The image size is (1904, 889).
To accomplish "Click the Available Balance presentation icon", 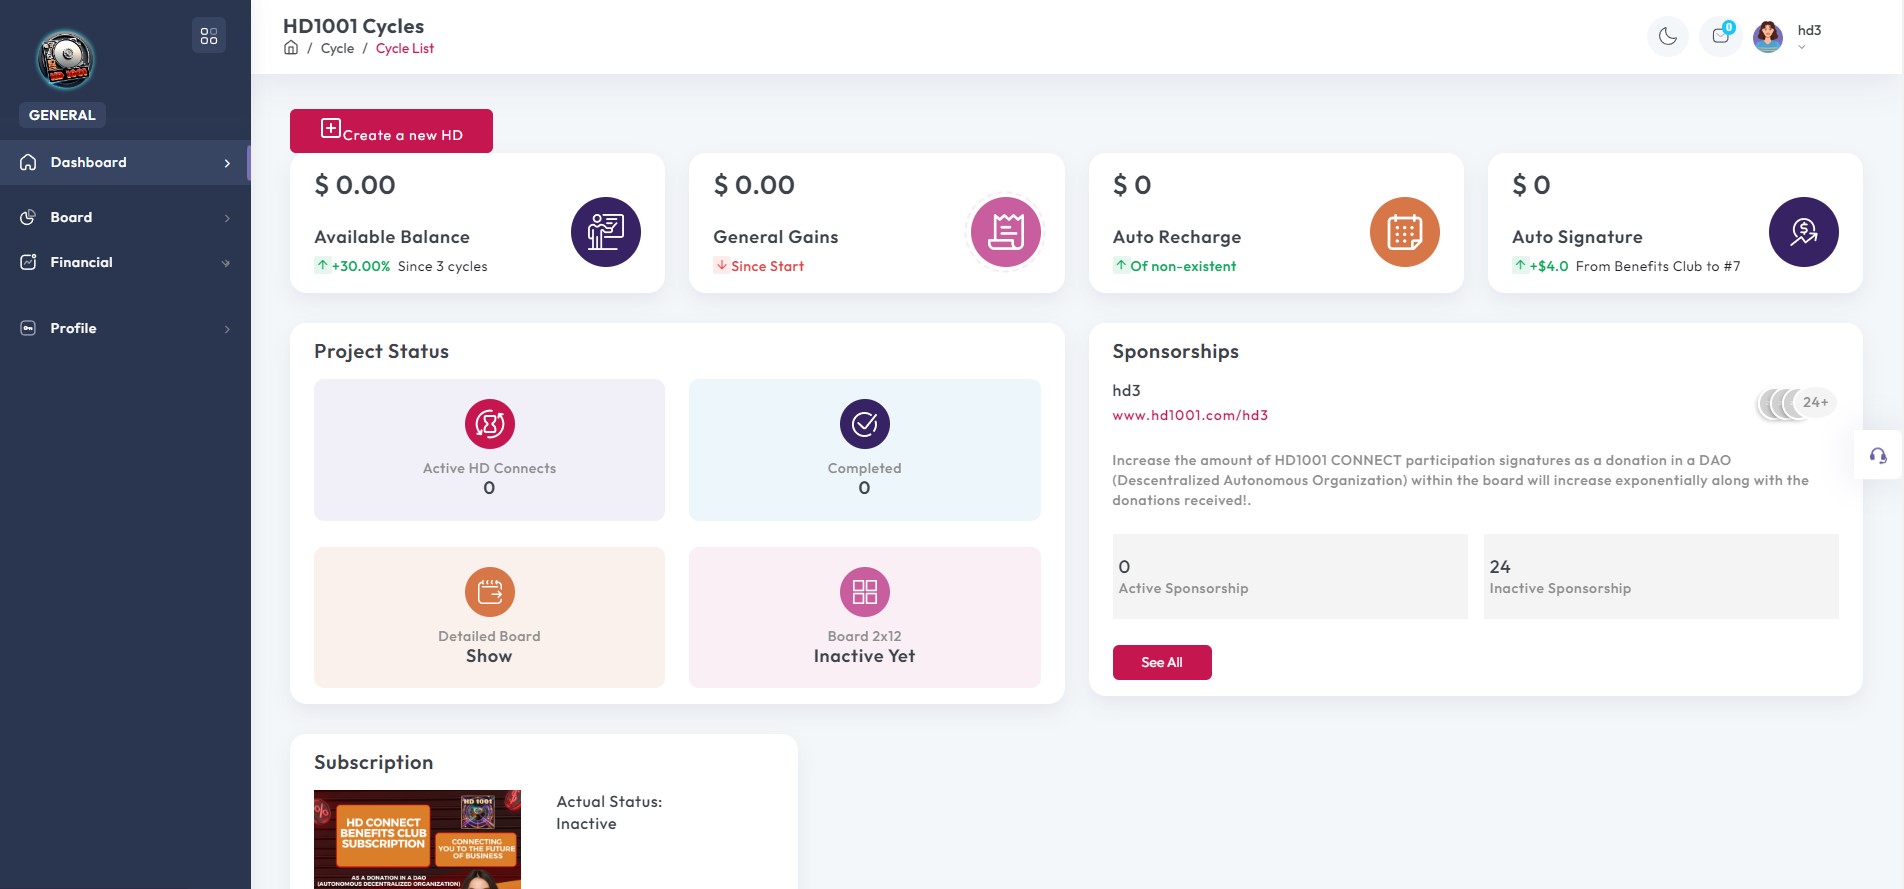I will 605,232.
